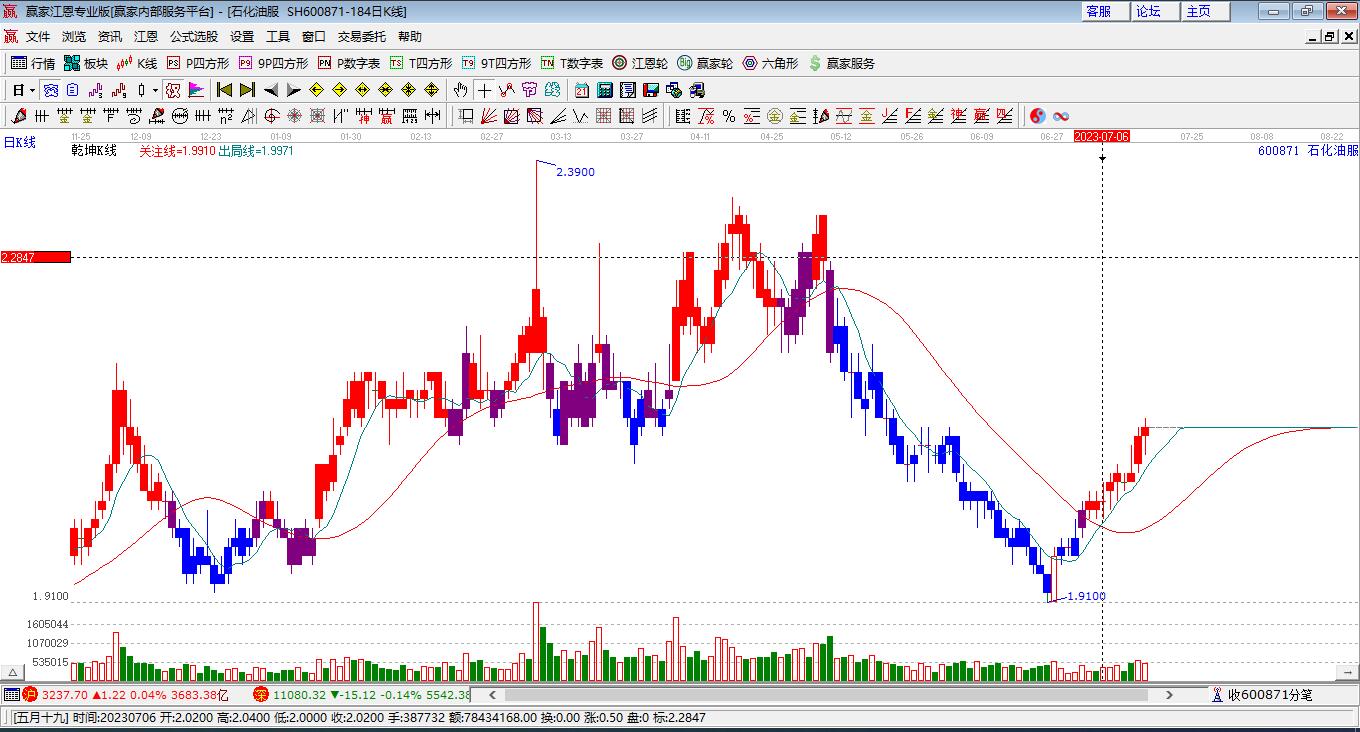Viewport: 1360px width, 732px height.
Task: Open 赢家服务 service page
Action: 841,63
